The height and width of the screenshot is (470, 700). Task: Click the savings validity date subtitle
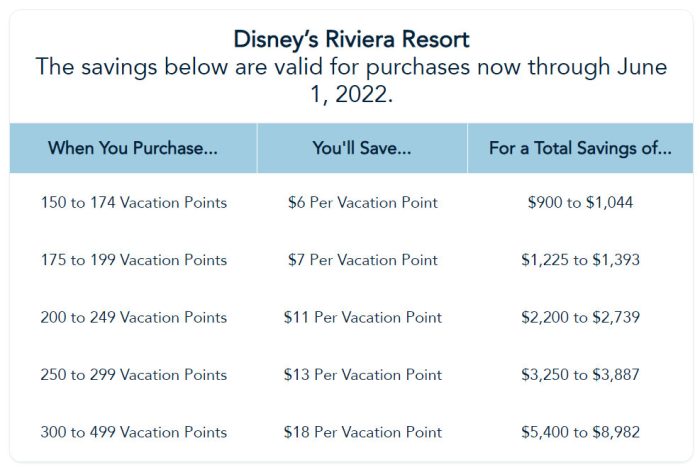tap(351, 82)
